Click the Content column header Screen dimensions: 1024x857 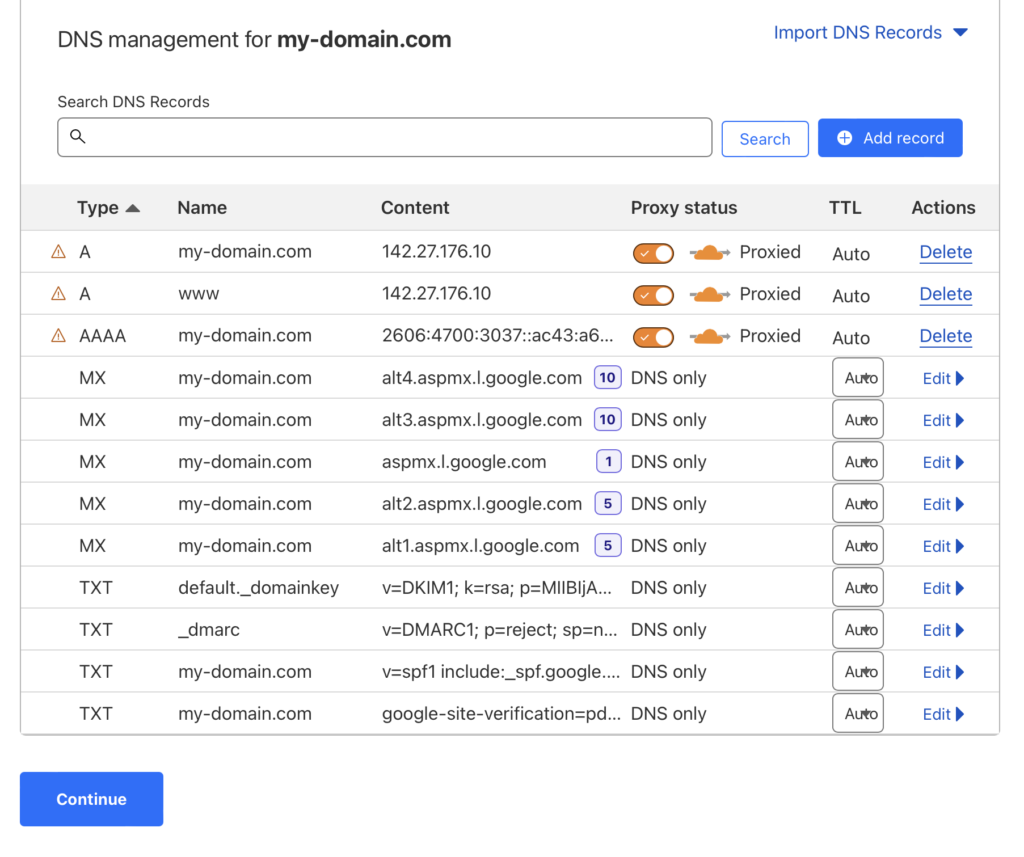[x=415, y=208]
